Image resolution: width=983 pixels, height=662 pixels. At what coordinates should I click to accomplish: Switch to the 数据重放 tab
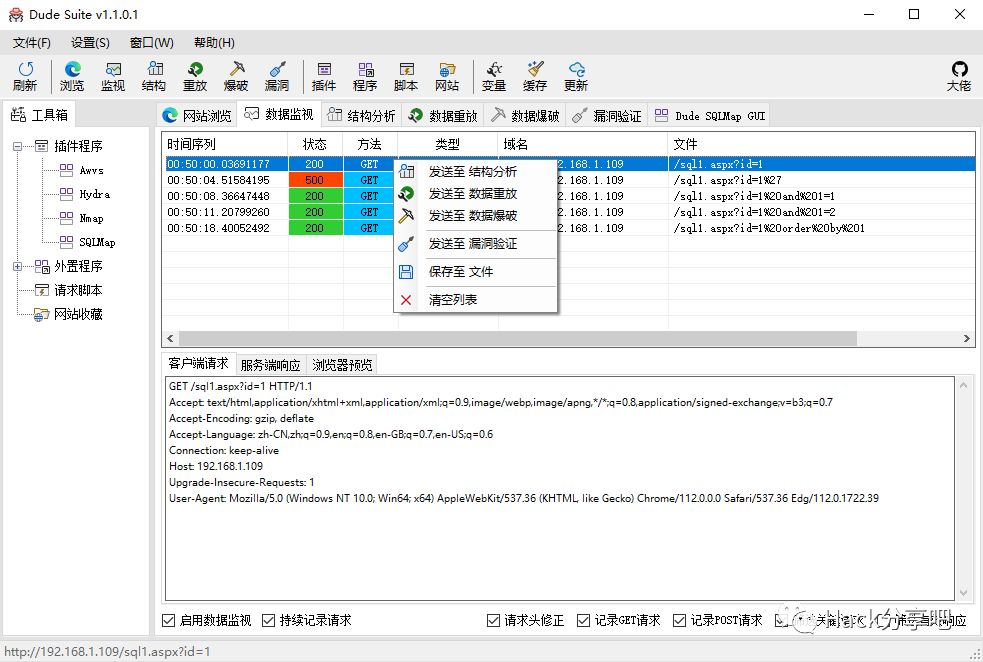point(443,115)
